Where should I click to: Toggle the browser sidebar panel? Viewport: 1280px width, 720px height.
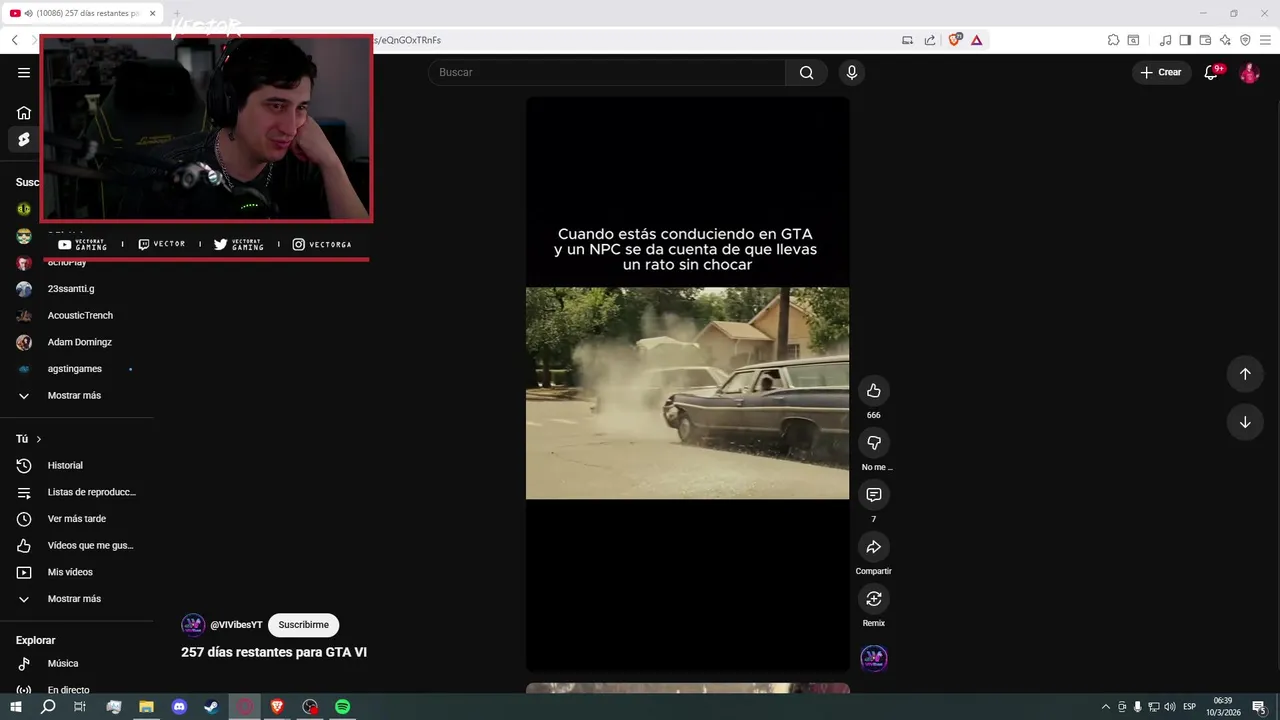1185,40
